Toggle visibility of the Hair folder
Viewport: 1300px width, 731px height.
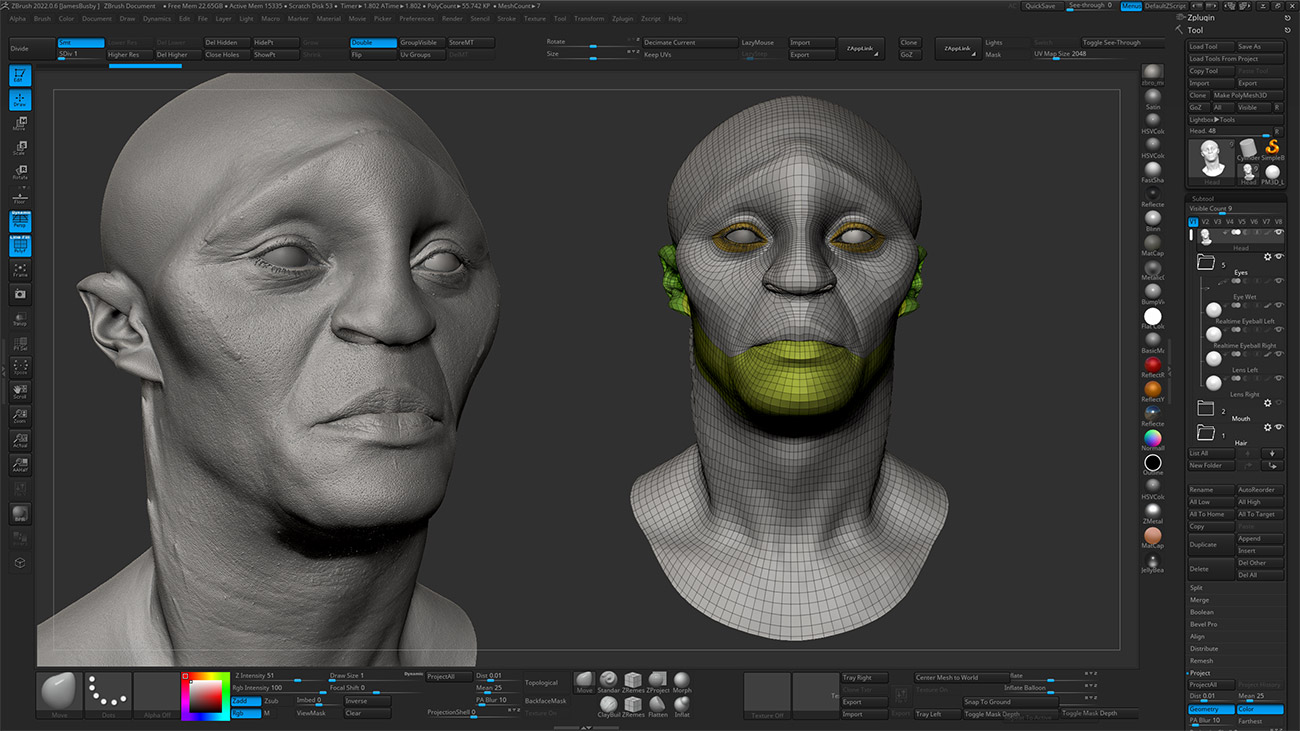tap(1279, 427)
